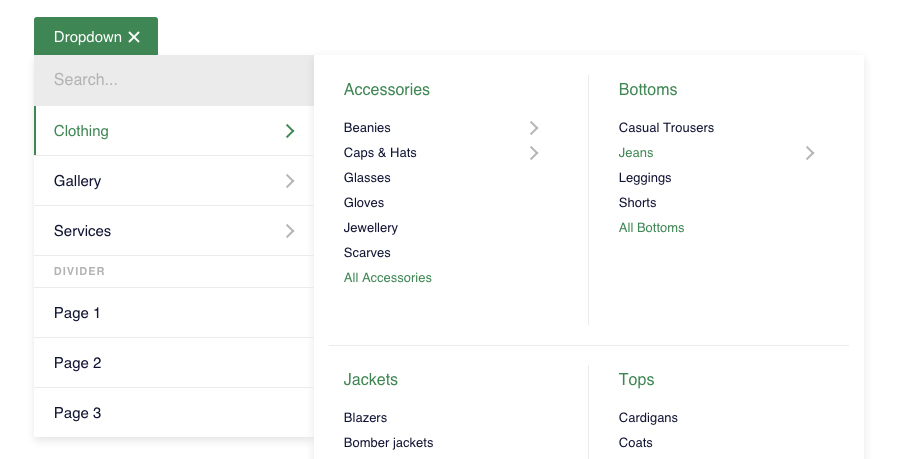Viewport: 912px width, 459px height.
Task: Type in the Search field
Action: 174,80
